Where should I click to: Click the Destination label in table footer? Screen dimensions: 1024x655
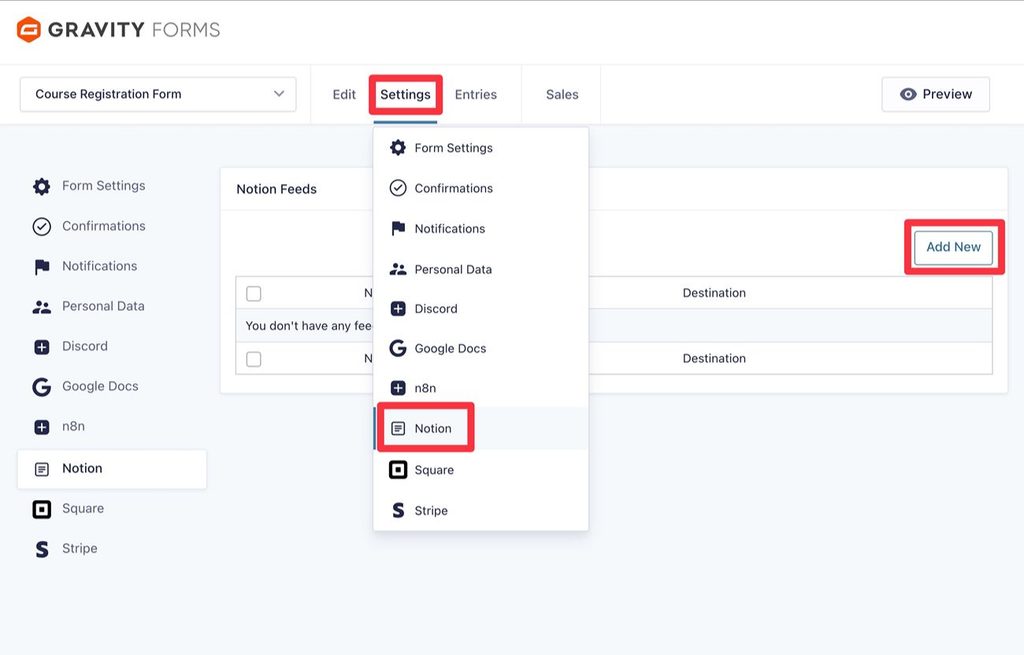714,359
